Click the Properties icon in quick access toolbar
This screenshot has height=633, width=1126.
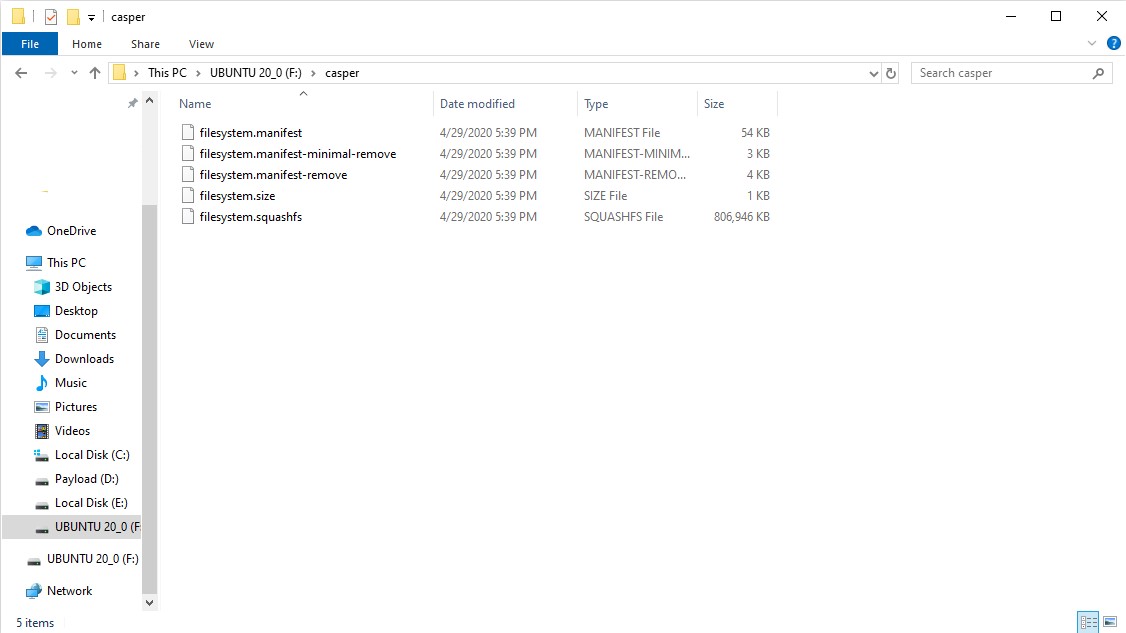point(51,17)
